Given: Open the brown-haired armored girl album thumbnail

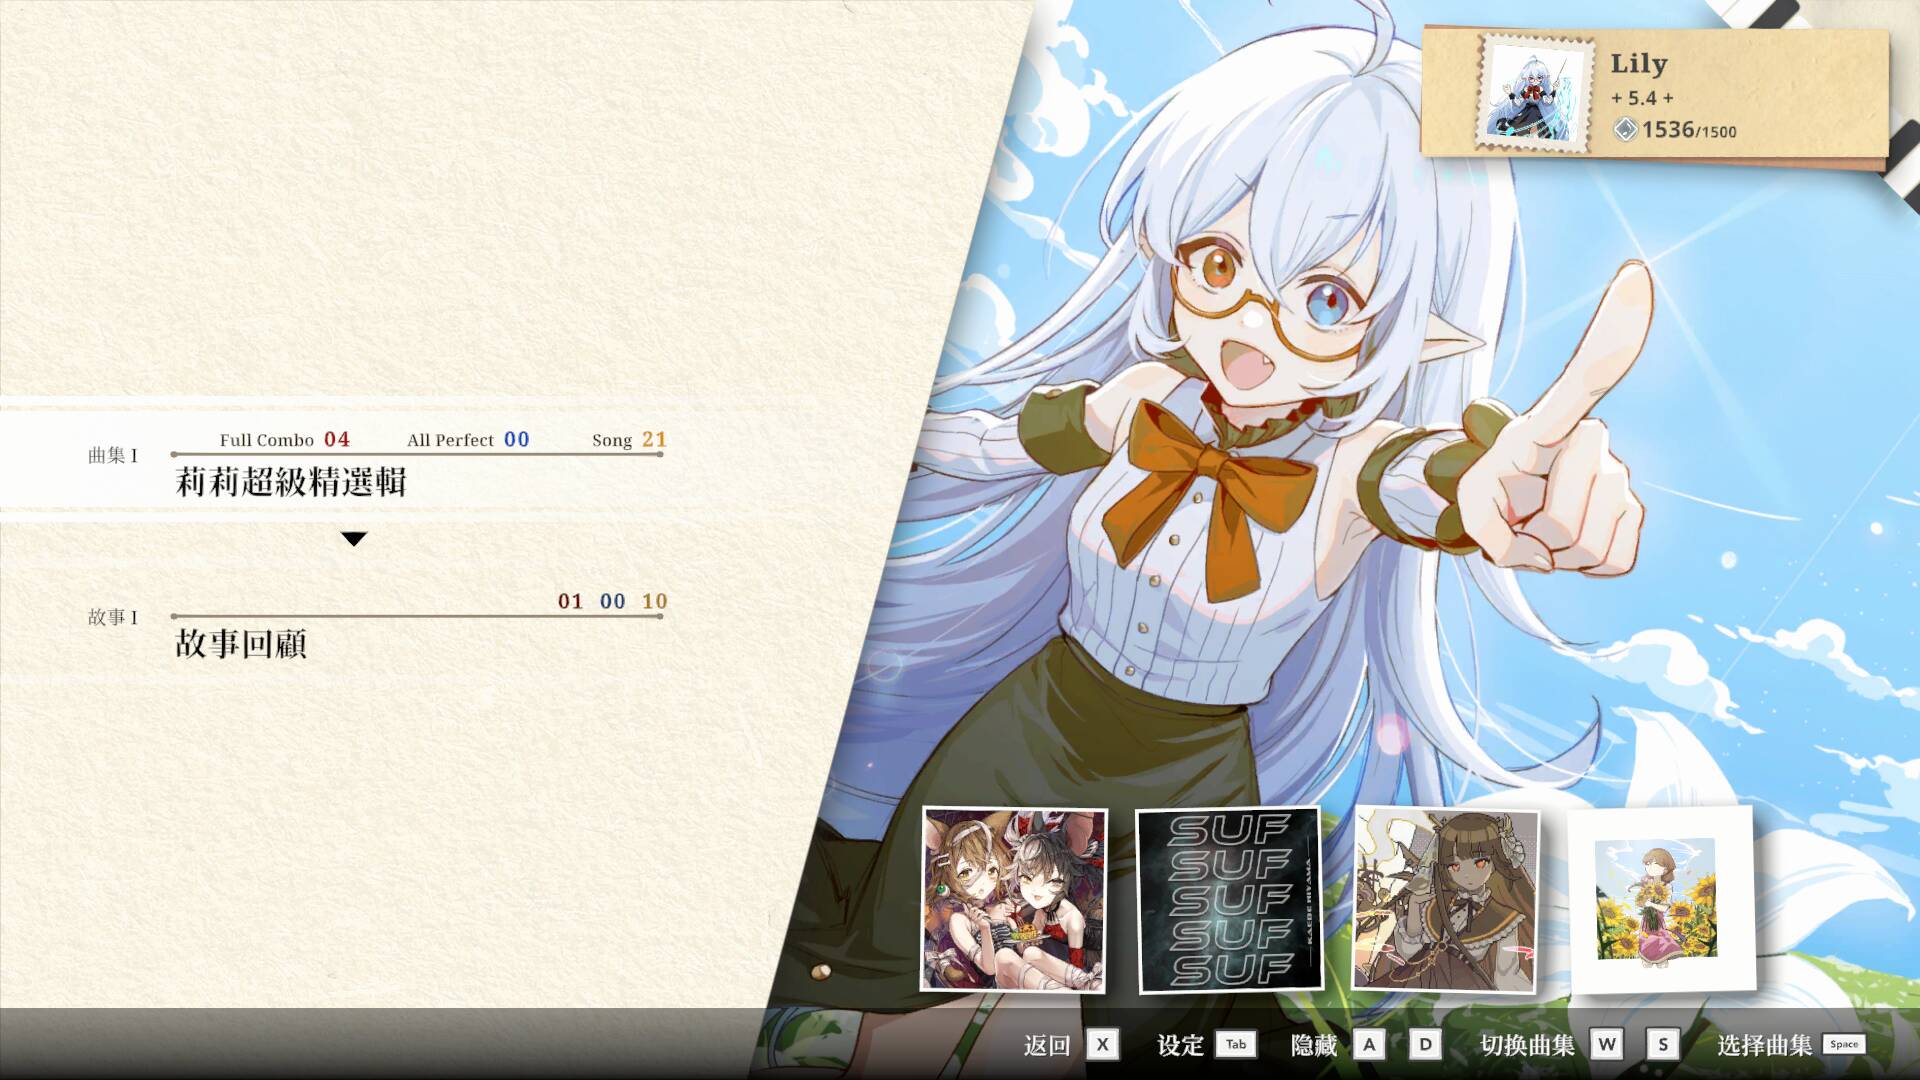Looking at the screenshot, I should click(x=1445, y=899).
